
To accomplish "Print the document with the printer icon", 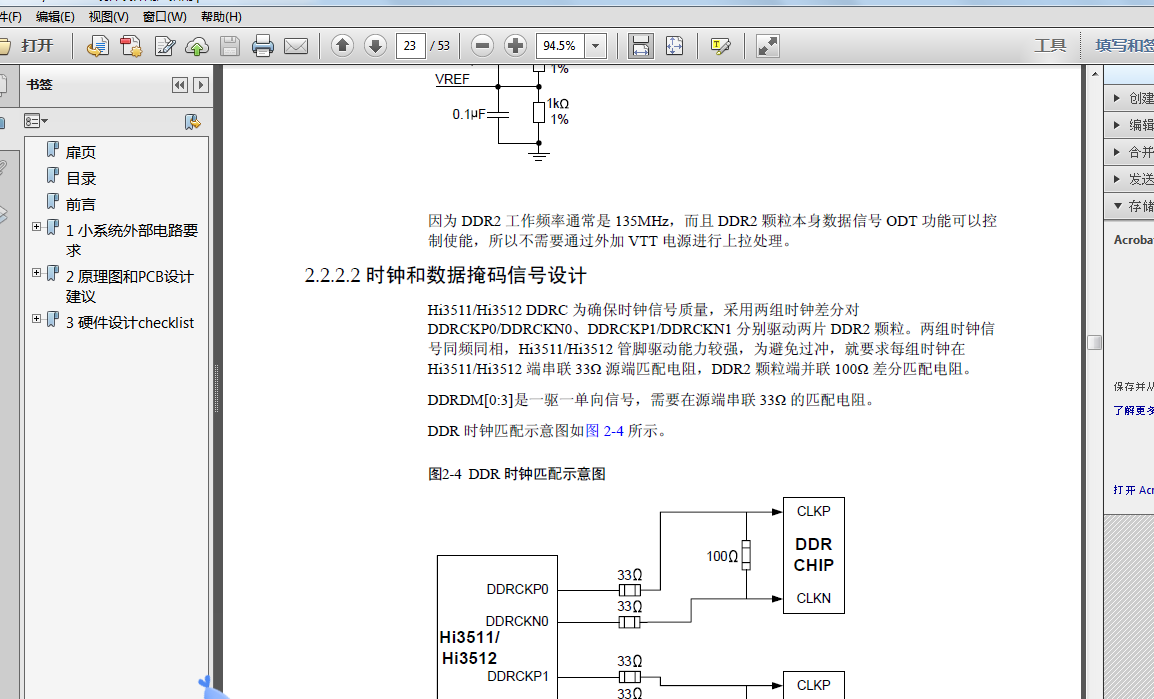I will 263,46.
